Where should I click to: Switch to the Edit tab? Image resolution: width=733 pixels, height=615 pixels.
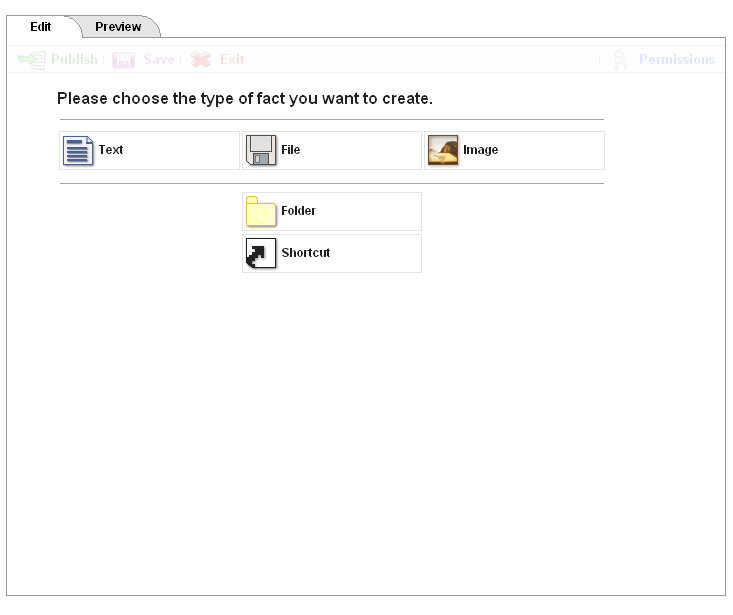click(40, 27)
